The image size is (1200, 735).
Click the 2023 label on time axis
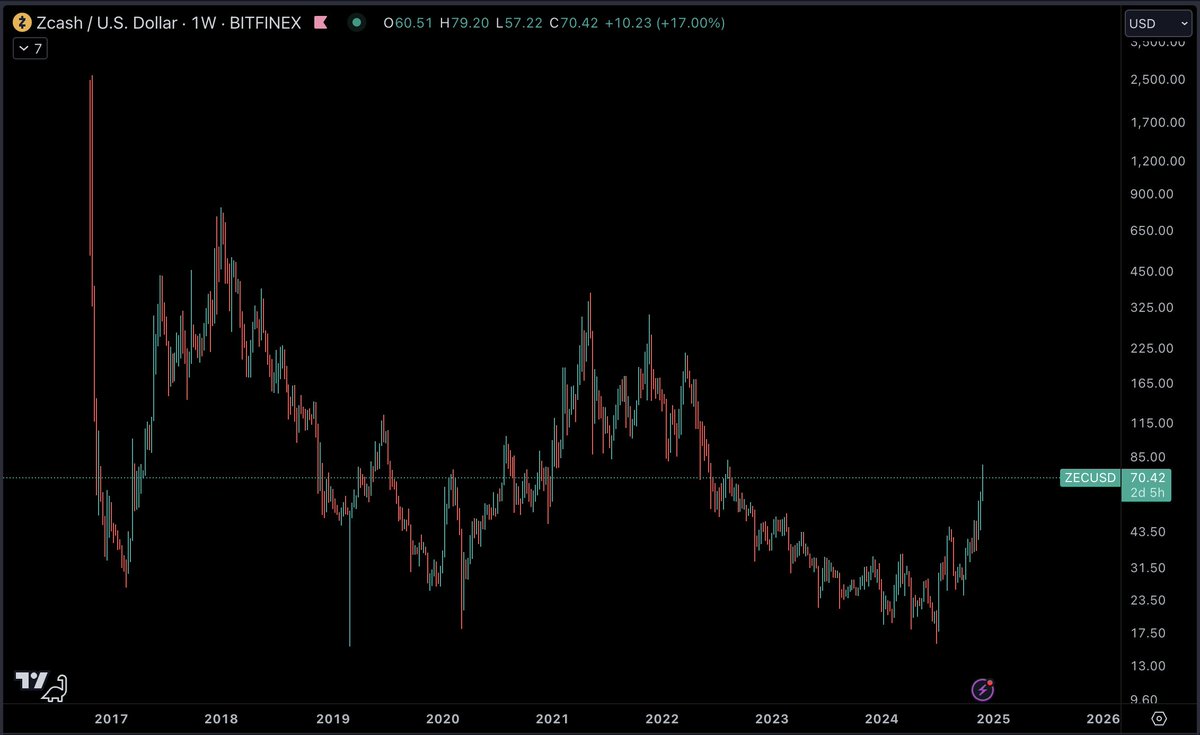772,719
